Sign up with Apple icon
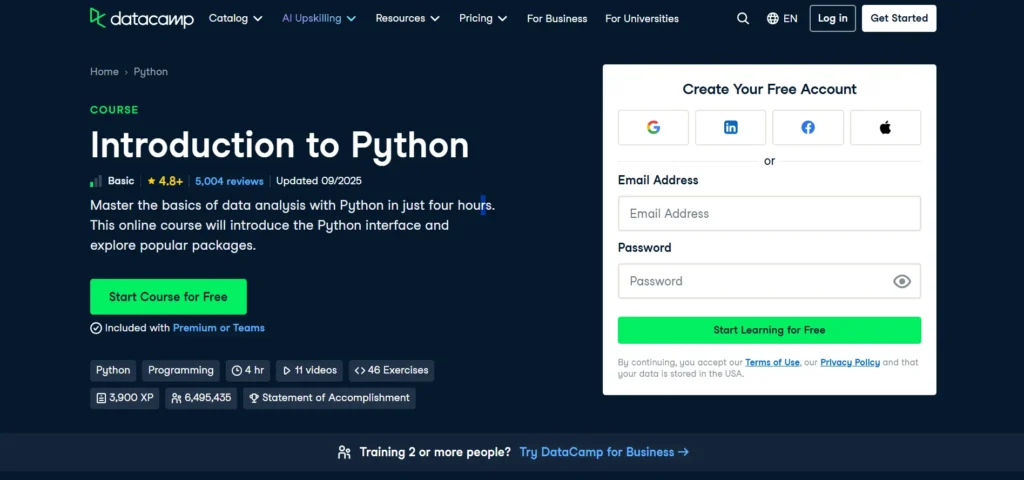The image size is (1024, 480). (885, 127)
